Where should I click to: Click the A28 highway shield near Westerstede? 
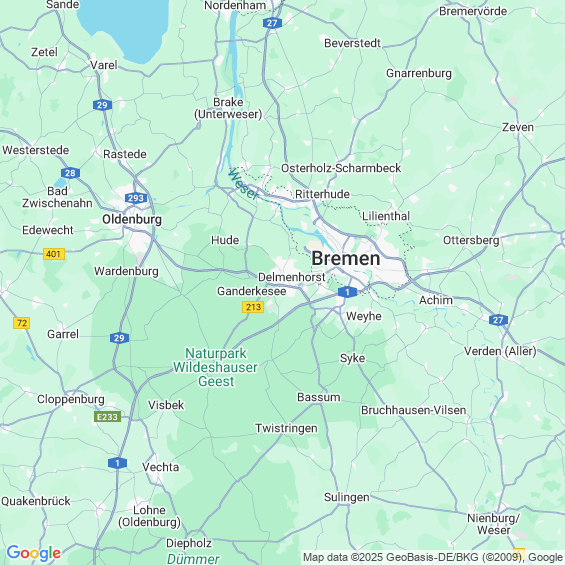pos(70,173)
